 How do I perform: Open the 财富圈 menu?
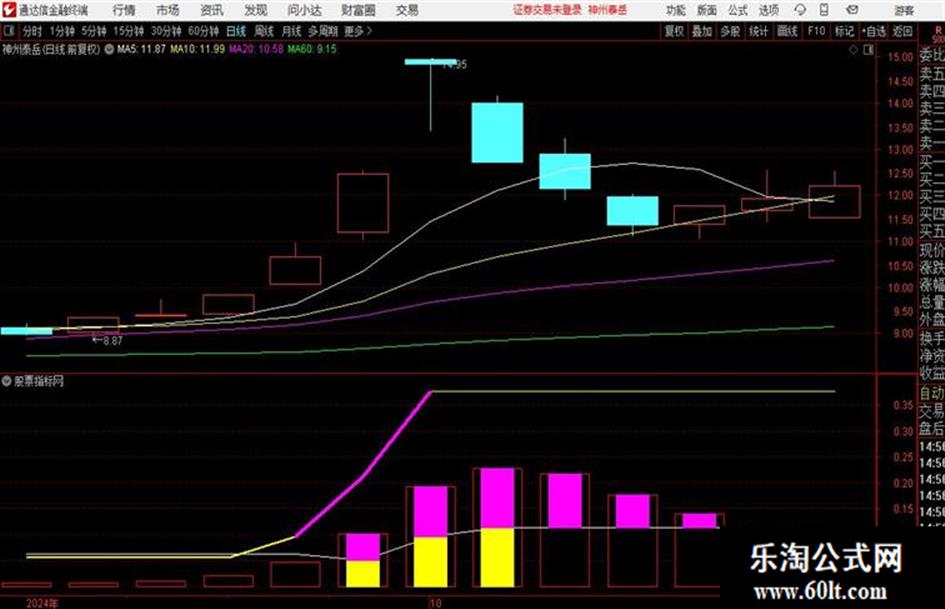(x=358, y=10)
